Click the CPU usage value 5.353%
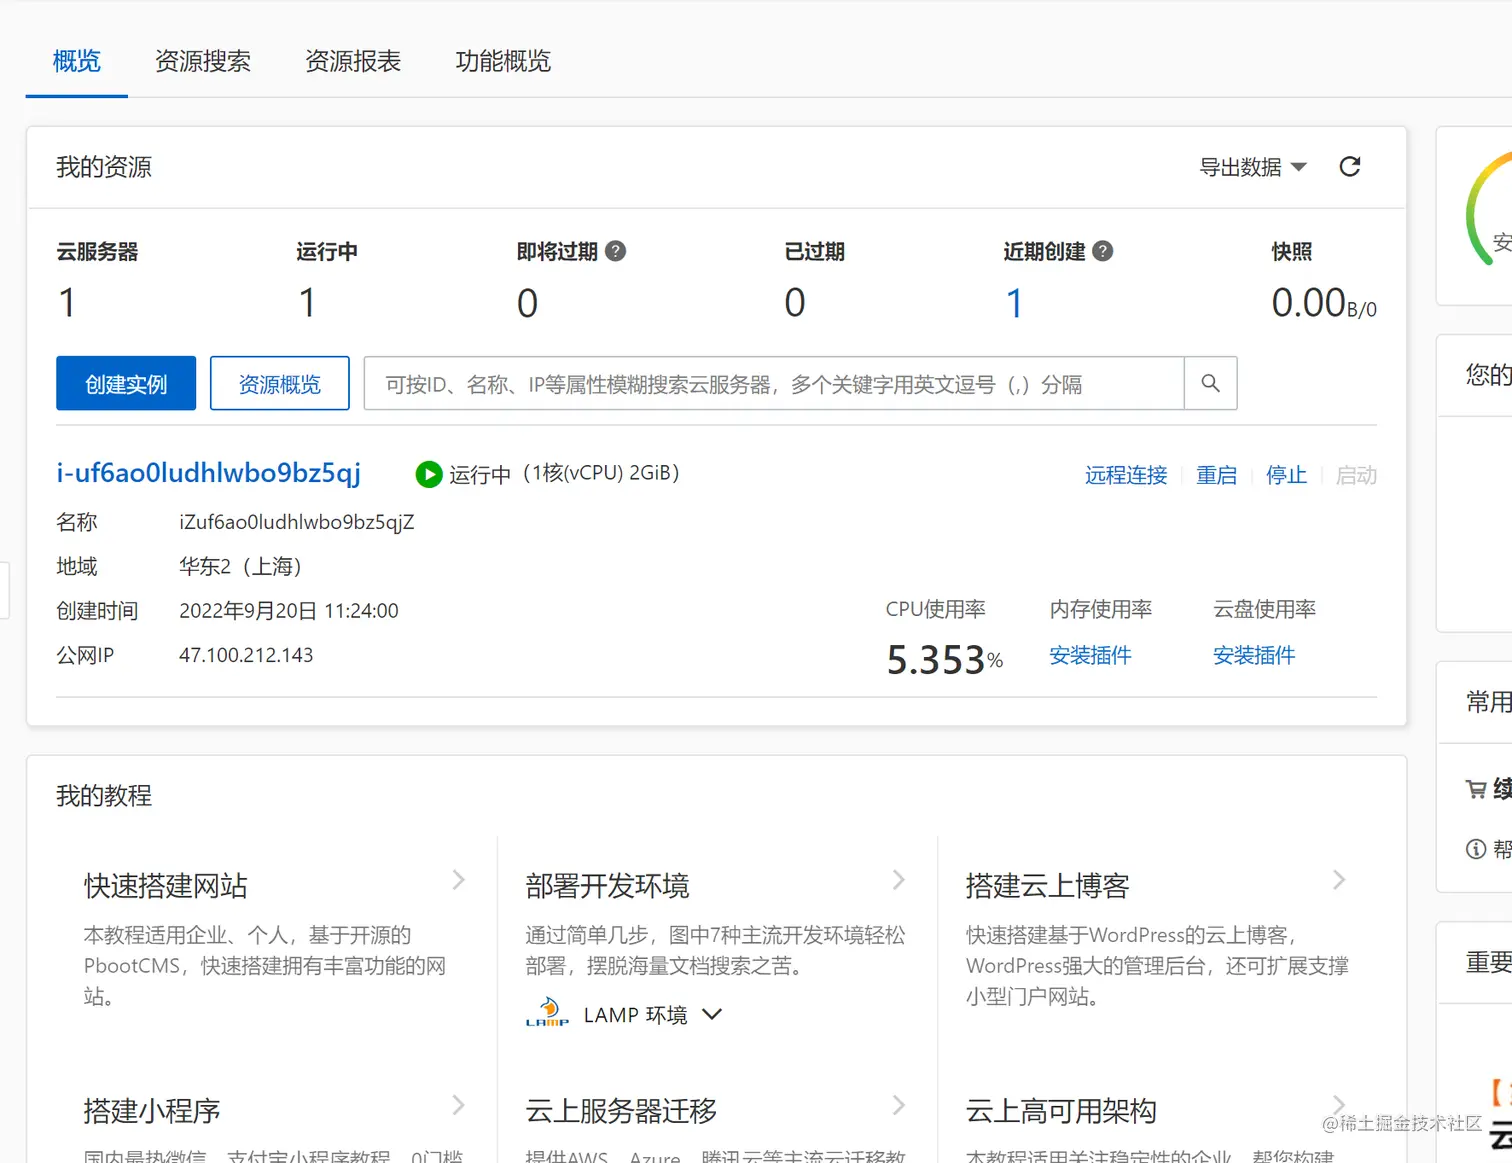The height and width of the screenshot is (1163, 1512). (x=945, y=660)
